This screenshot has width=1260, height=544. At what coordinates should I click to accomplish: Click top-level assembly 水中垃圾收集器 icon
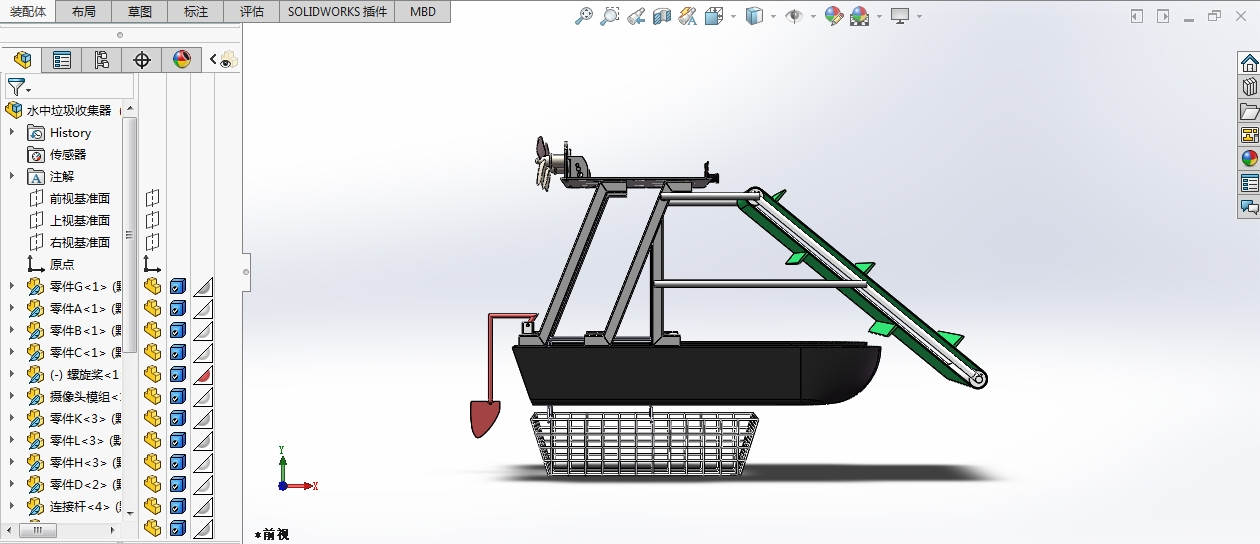14,110
